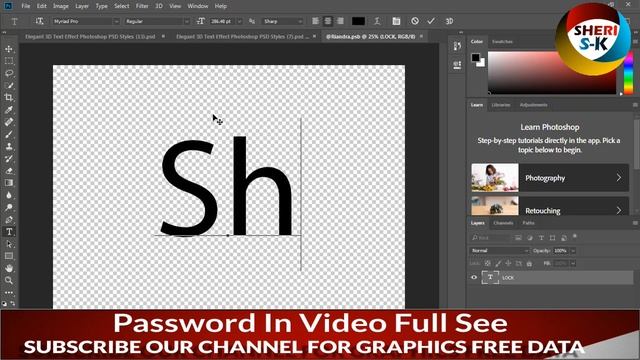Toggle shape layer filter
The width and height of the screenshot is (640, 360).
click(x=552, y=238)
